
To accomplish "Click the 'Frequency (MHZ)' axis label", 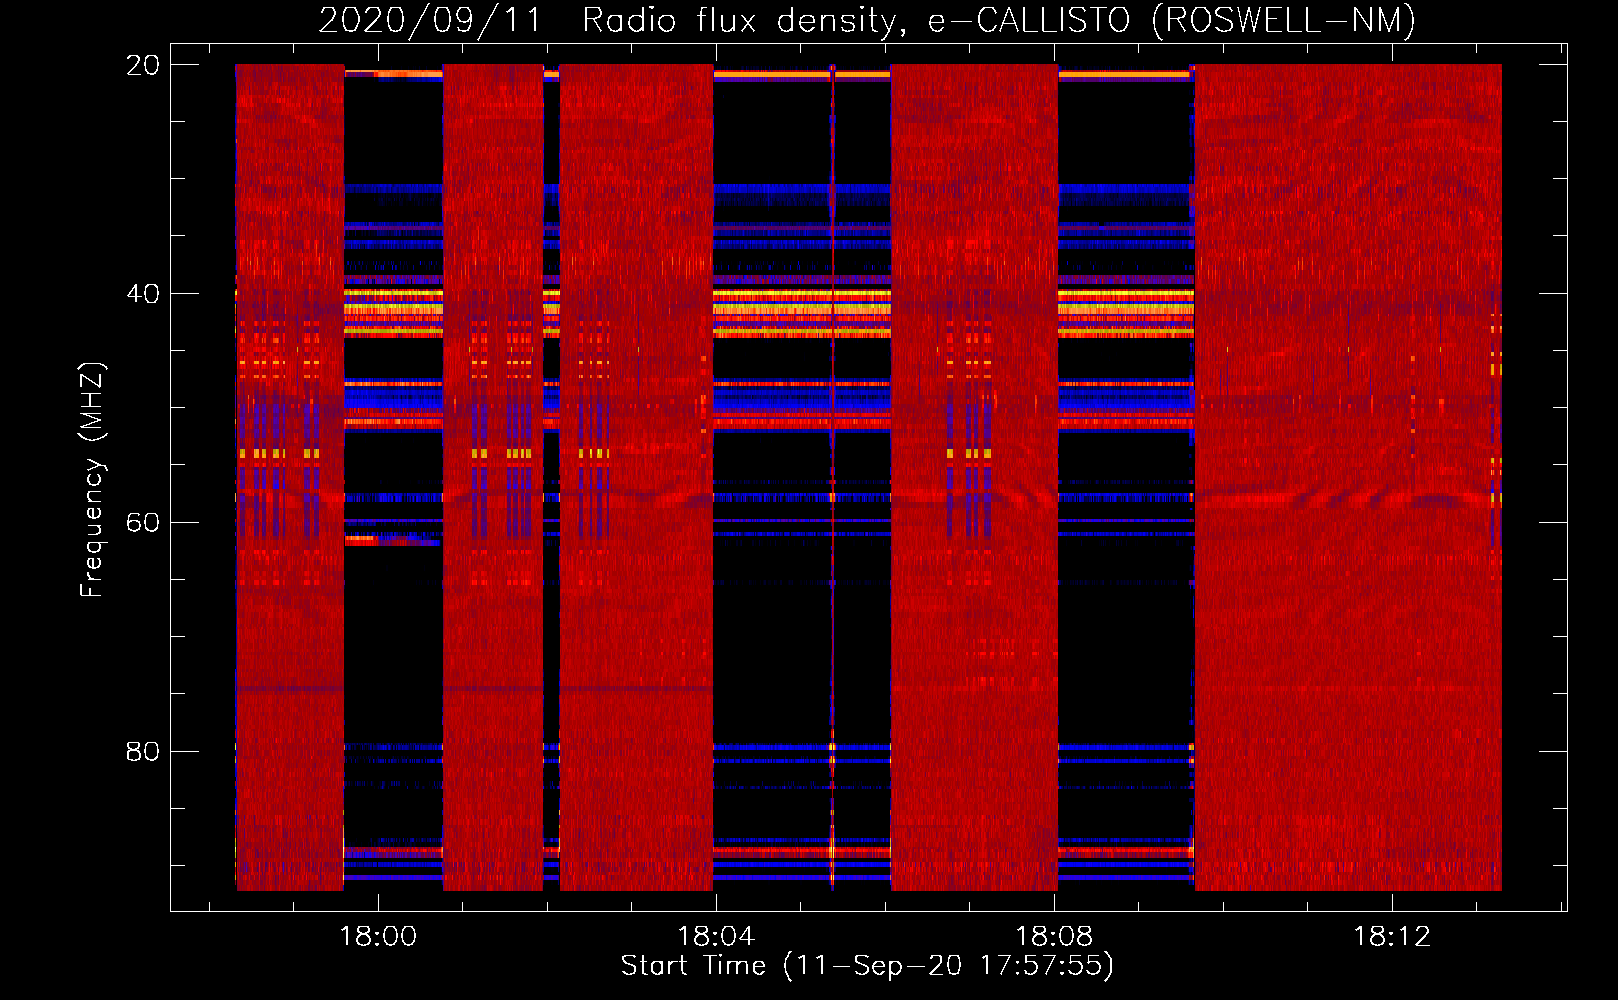I will tap(92, 479).
